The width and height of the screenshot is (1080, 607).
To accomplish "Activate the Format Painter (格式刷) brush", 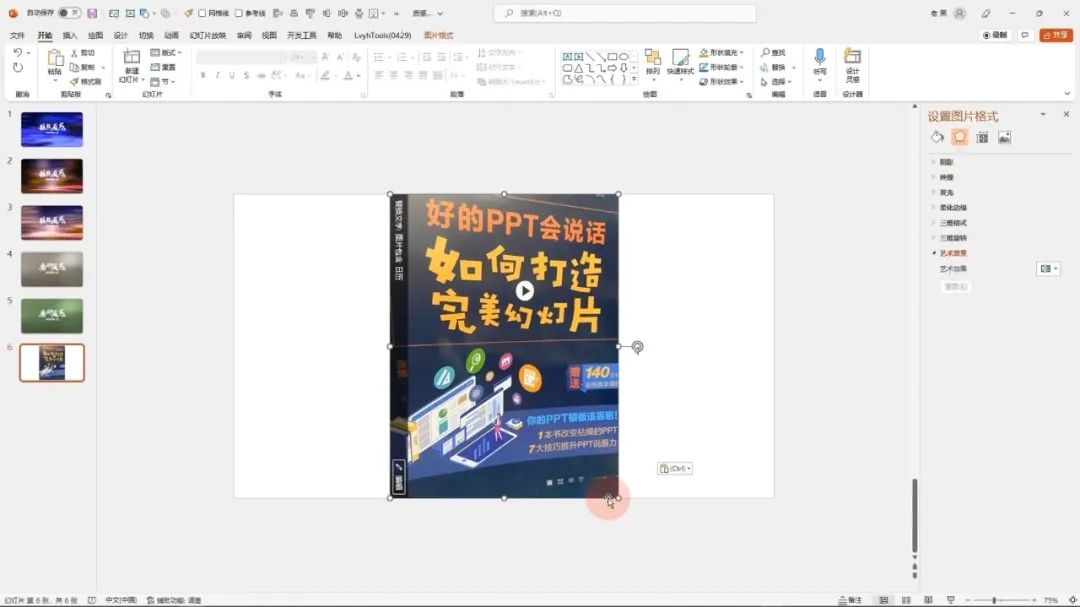I will point(74,82).
